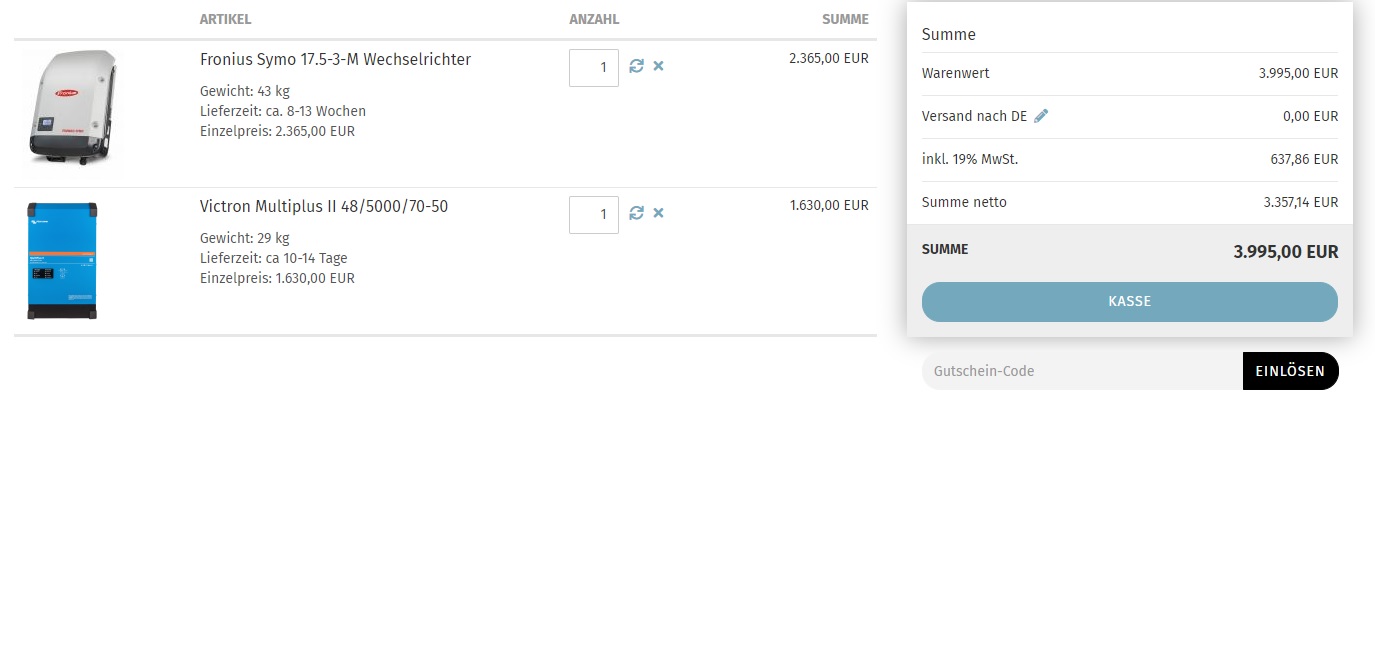
Task: Select the ARTIKEL column header
Action: [225, 19]
